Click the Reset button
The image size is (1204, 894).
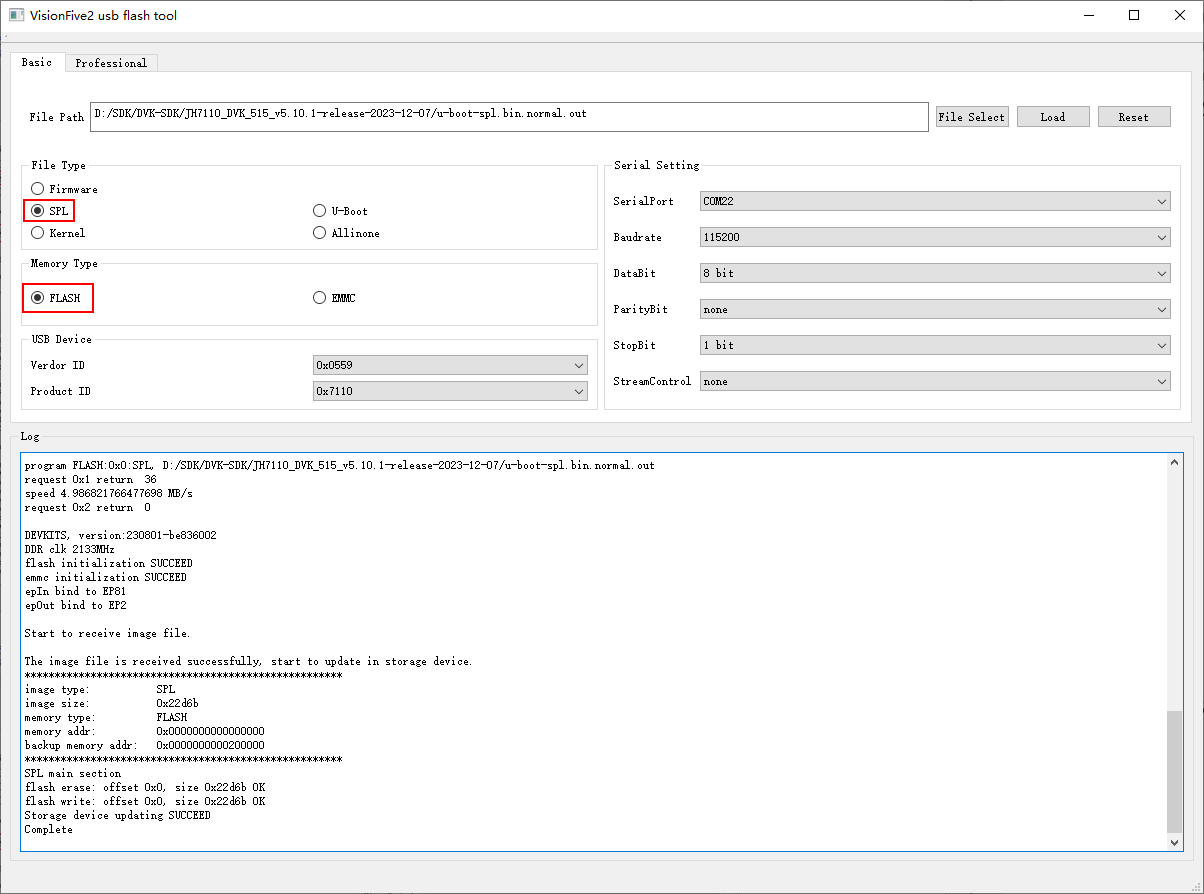pos(1133,117)
